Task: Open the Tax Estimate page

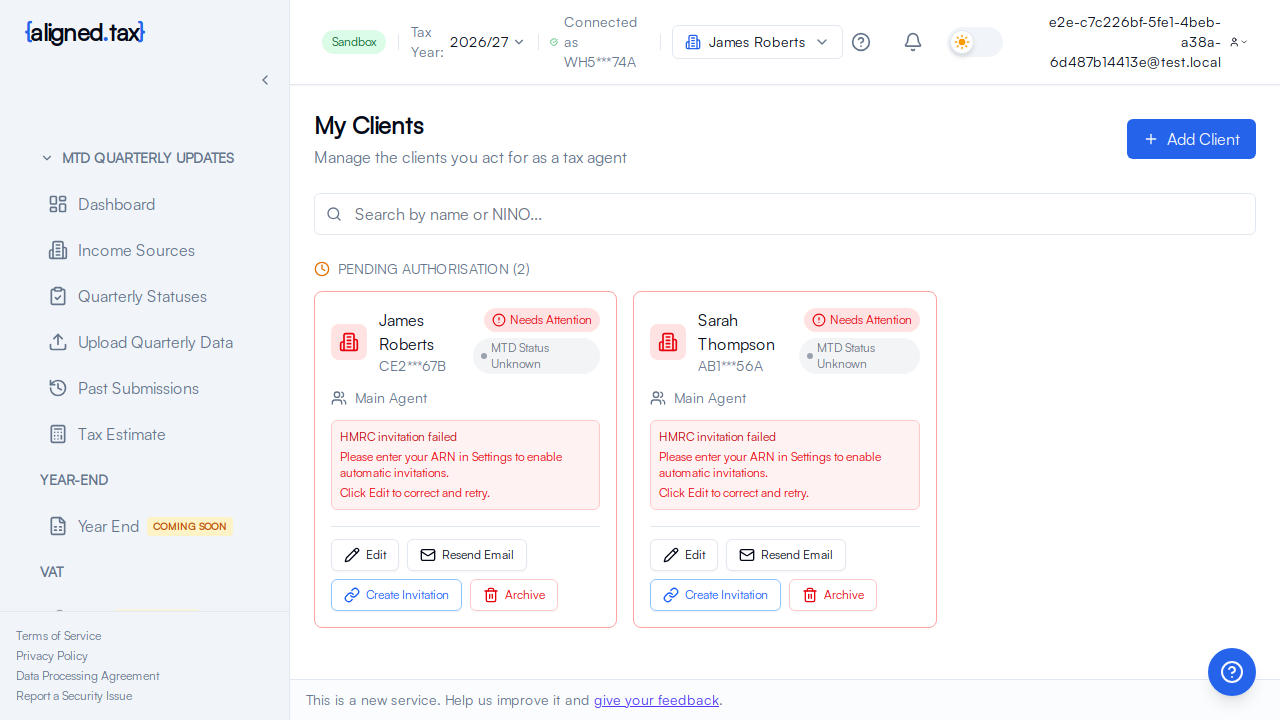Action: [121, 434]
